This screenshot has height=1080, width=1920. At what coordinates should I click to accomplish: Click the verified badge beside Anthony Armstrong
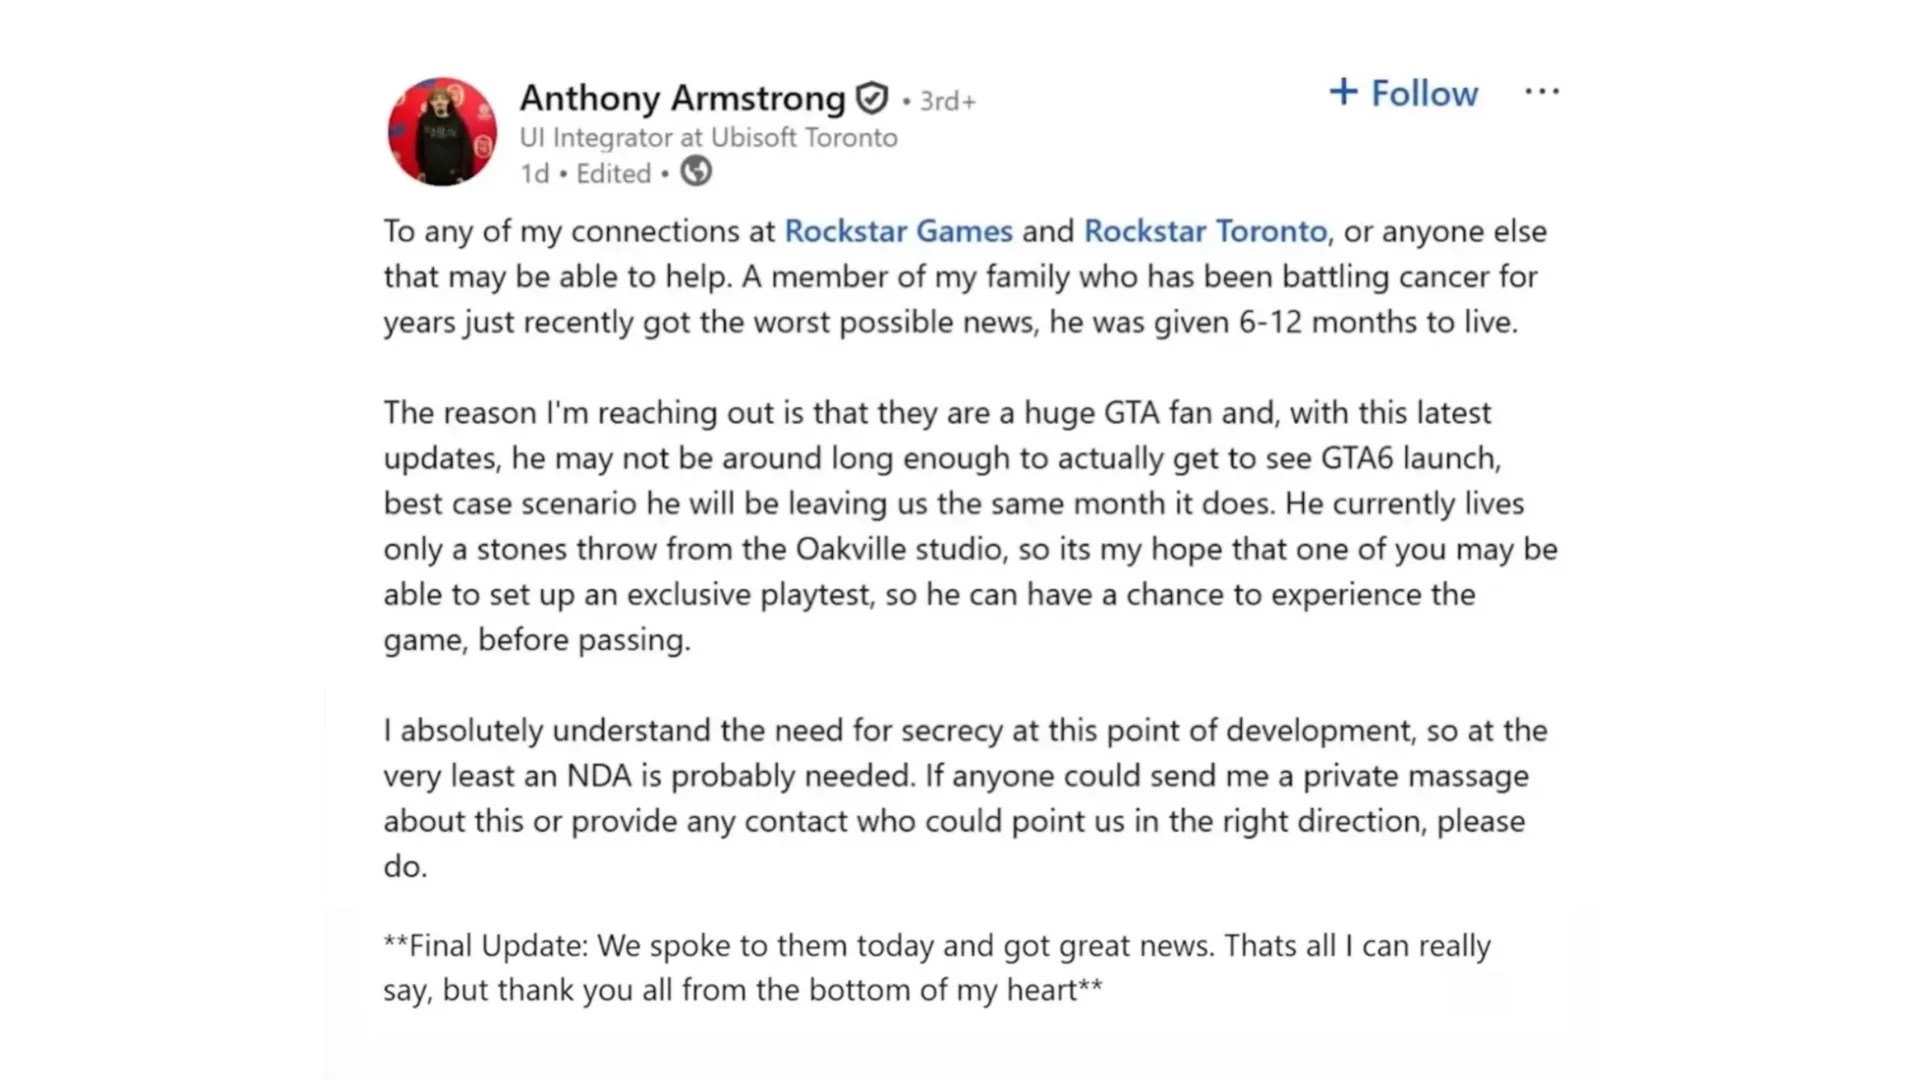pos(870,97)
